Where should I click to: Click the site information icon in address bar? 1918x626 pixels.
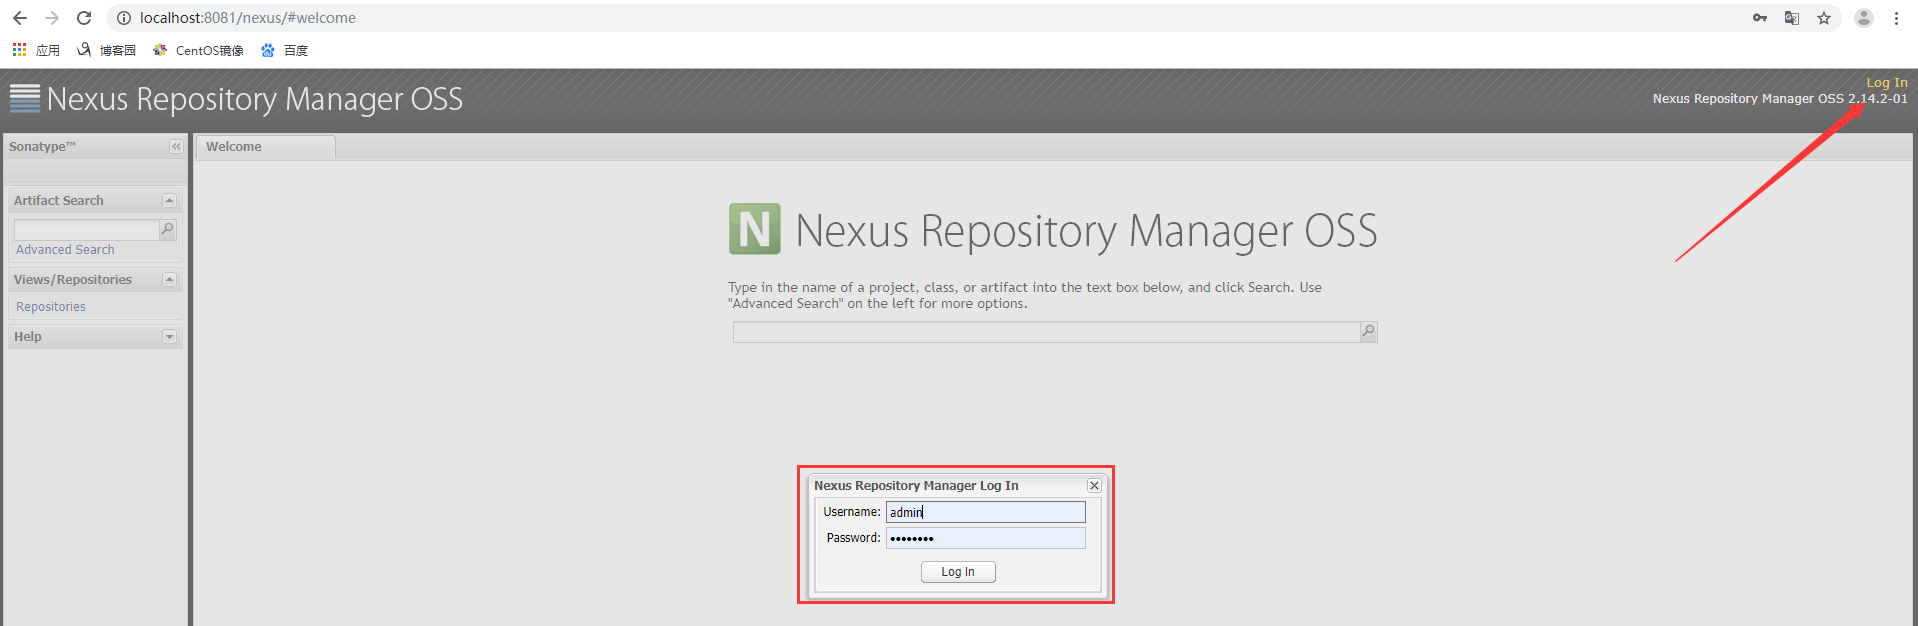point(124,18)
